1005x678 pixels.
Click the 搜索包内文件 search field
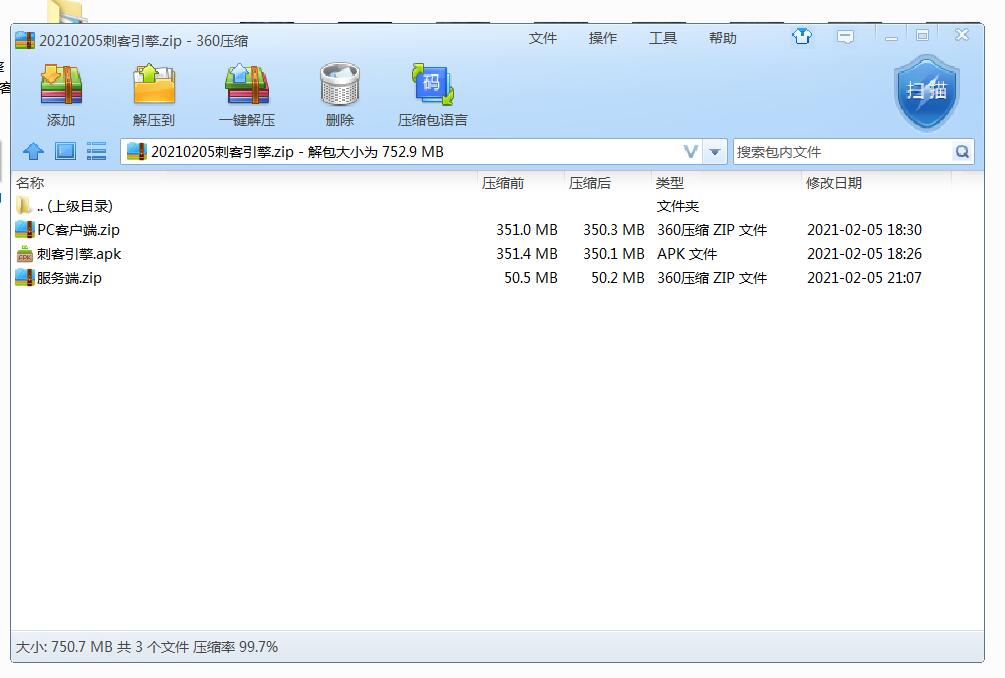click(840, 152)
